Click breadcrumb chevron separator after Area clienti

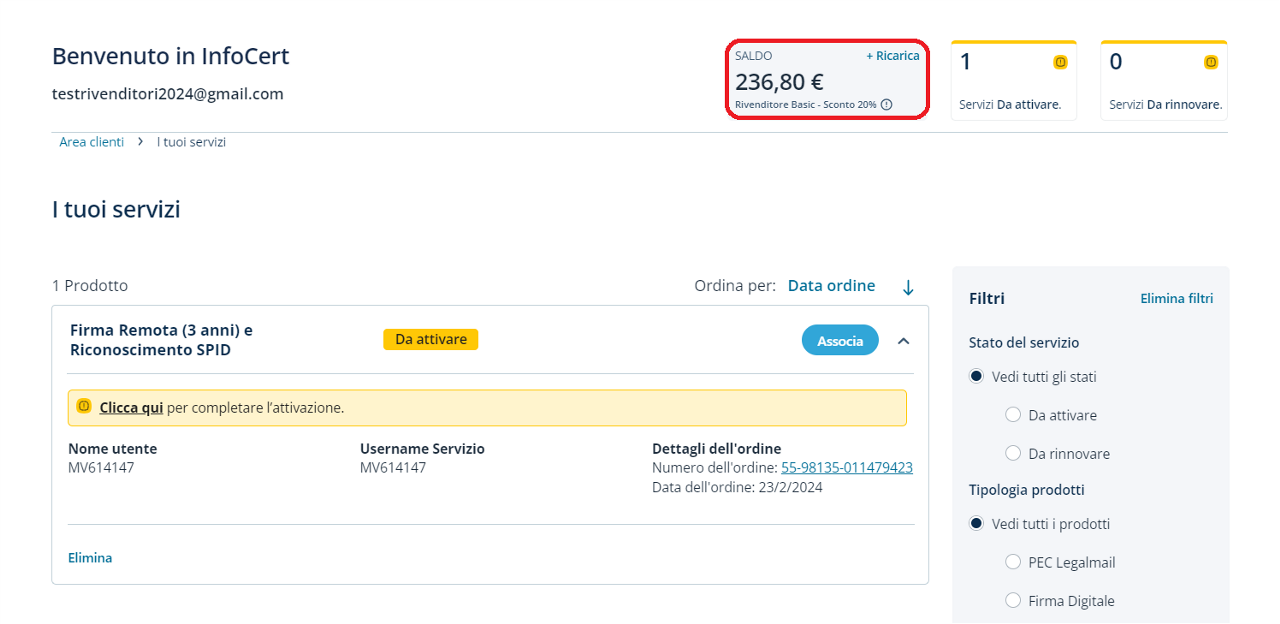[x=141, y=142]
